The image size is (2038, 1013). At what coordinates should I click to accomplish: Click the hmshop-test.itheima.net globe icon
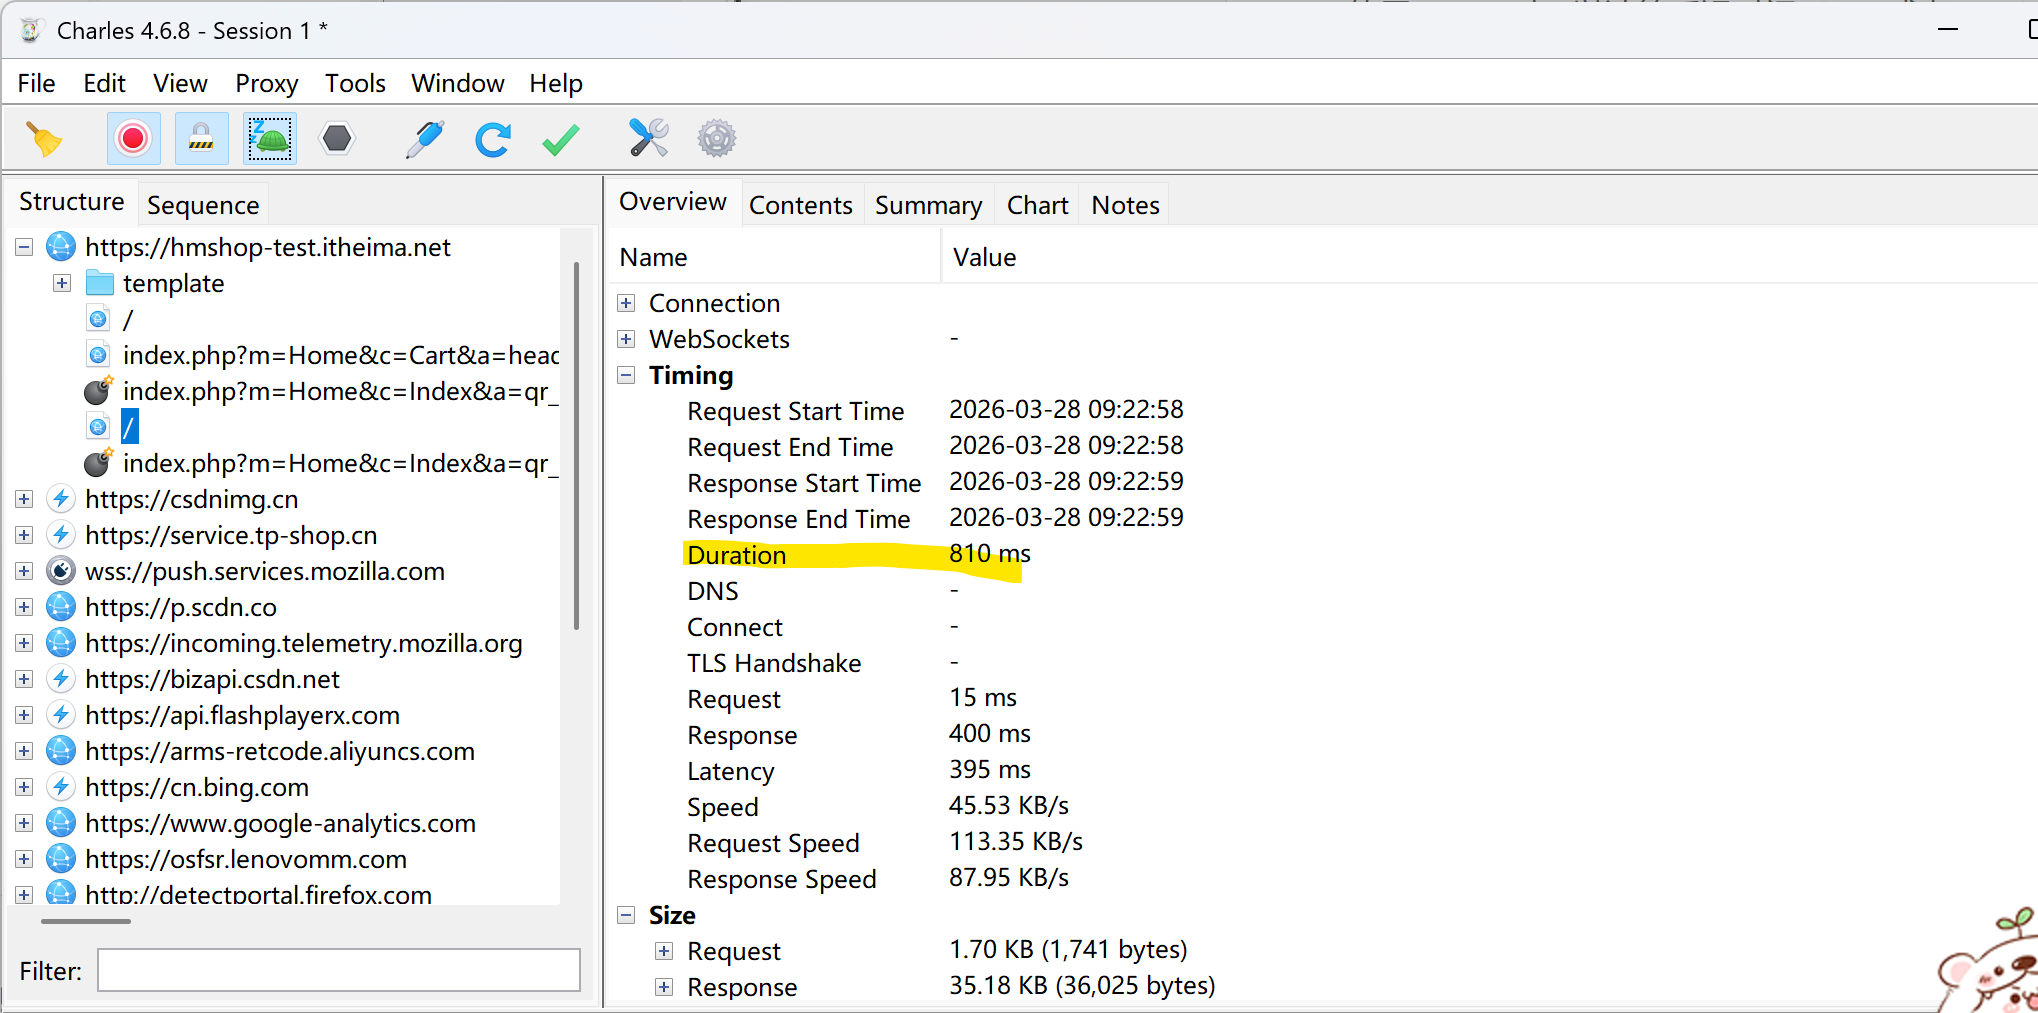(61, 246)
